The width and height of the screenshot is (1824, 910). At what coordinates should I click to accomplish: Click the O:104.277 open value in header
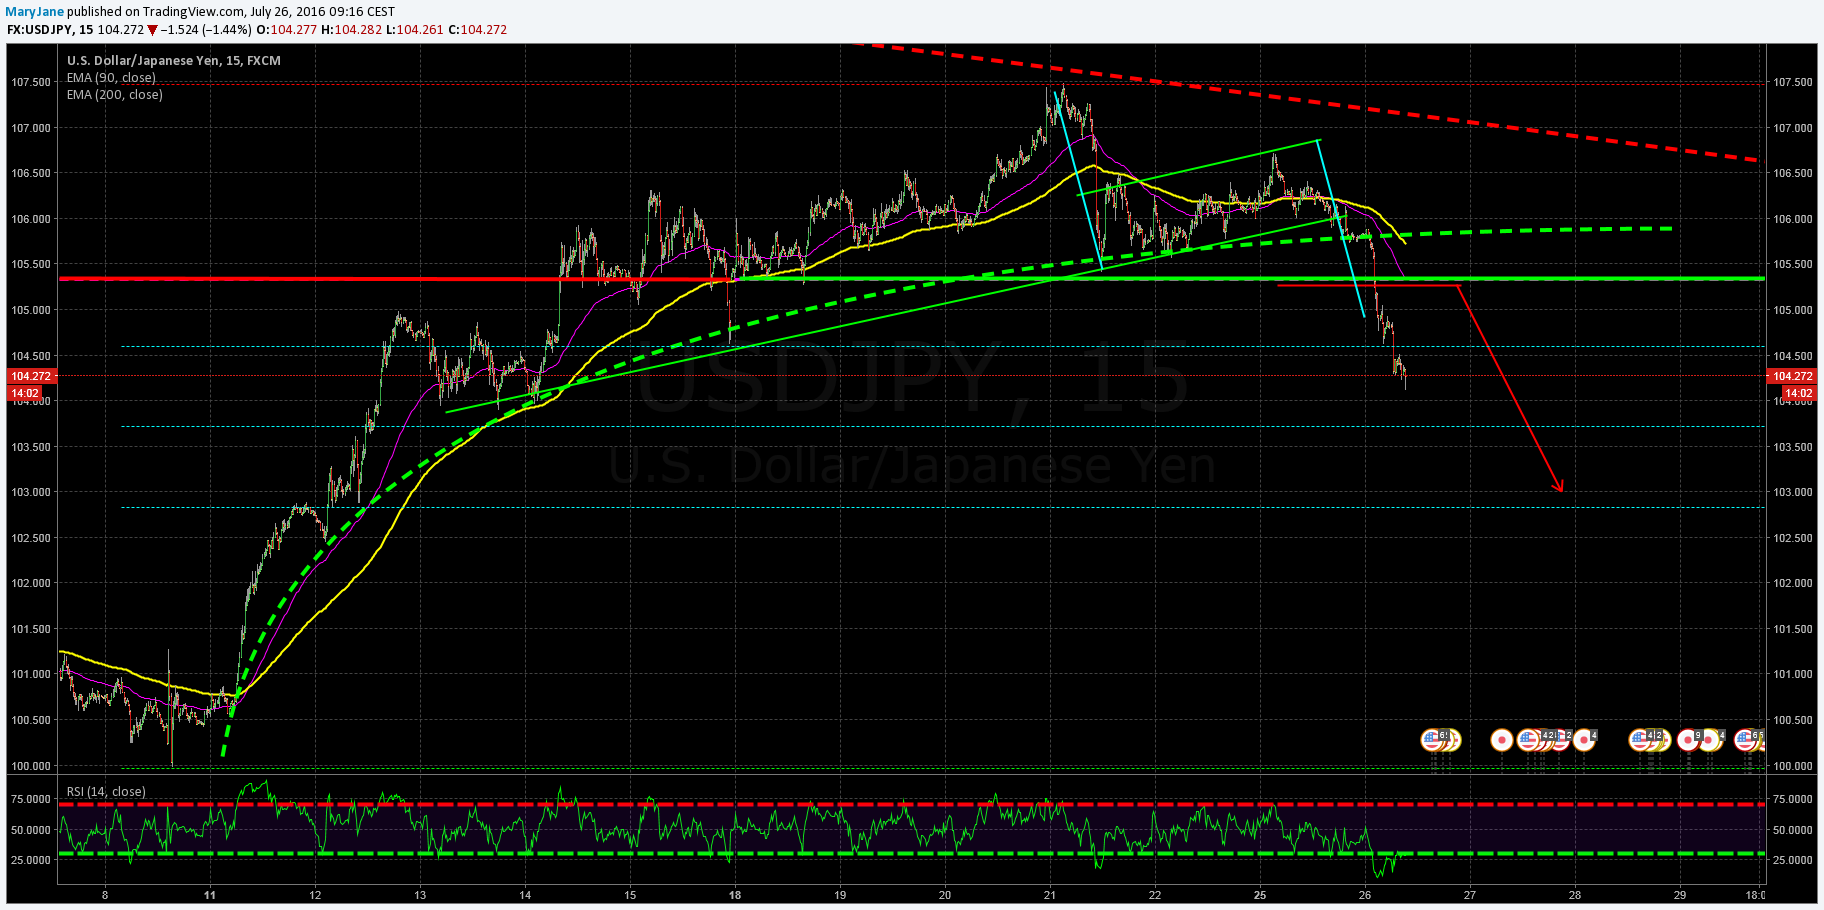click(x=287, y=30)
